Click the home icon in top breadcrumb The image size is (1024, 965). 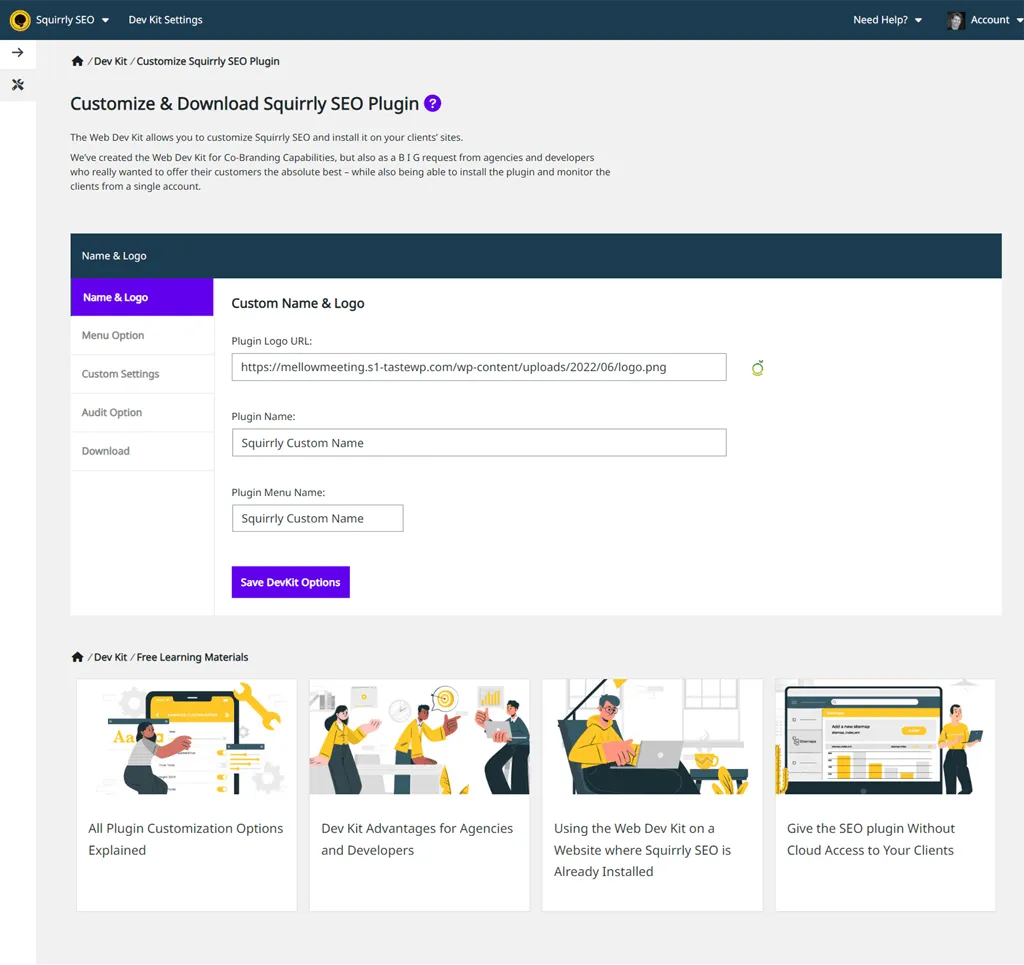[77, 61]
